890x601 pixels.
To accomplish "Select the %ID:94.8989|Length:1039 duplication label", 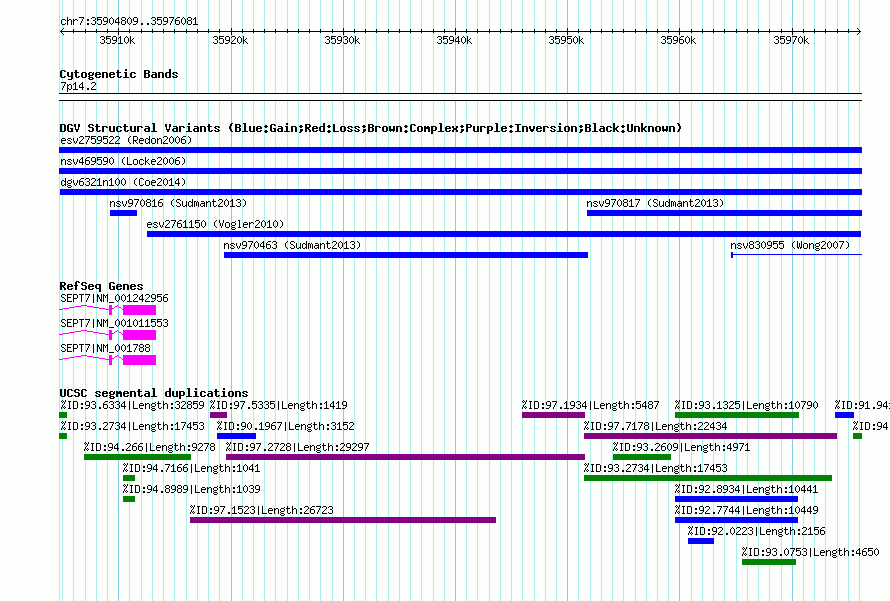I will coord(191,489).
